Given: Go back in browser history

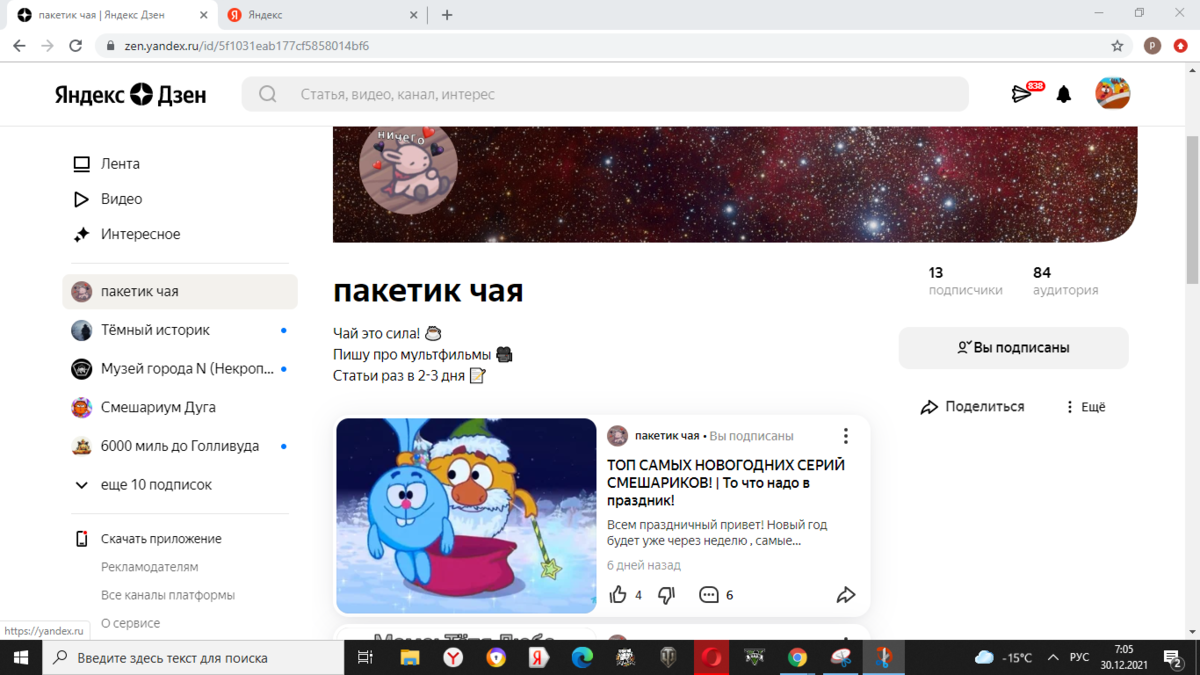Looking at the screenshot, I should (x=19, y=46).
